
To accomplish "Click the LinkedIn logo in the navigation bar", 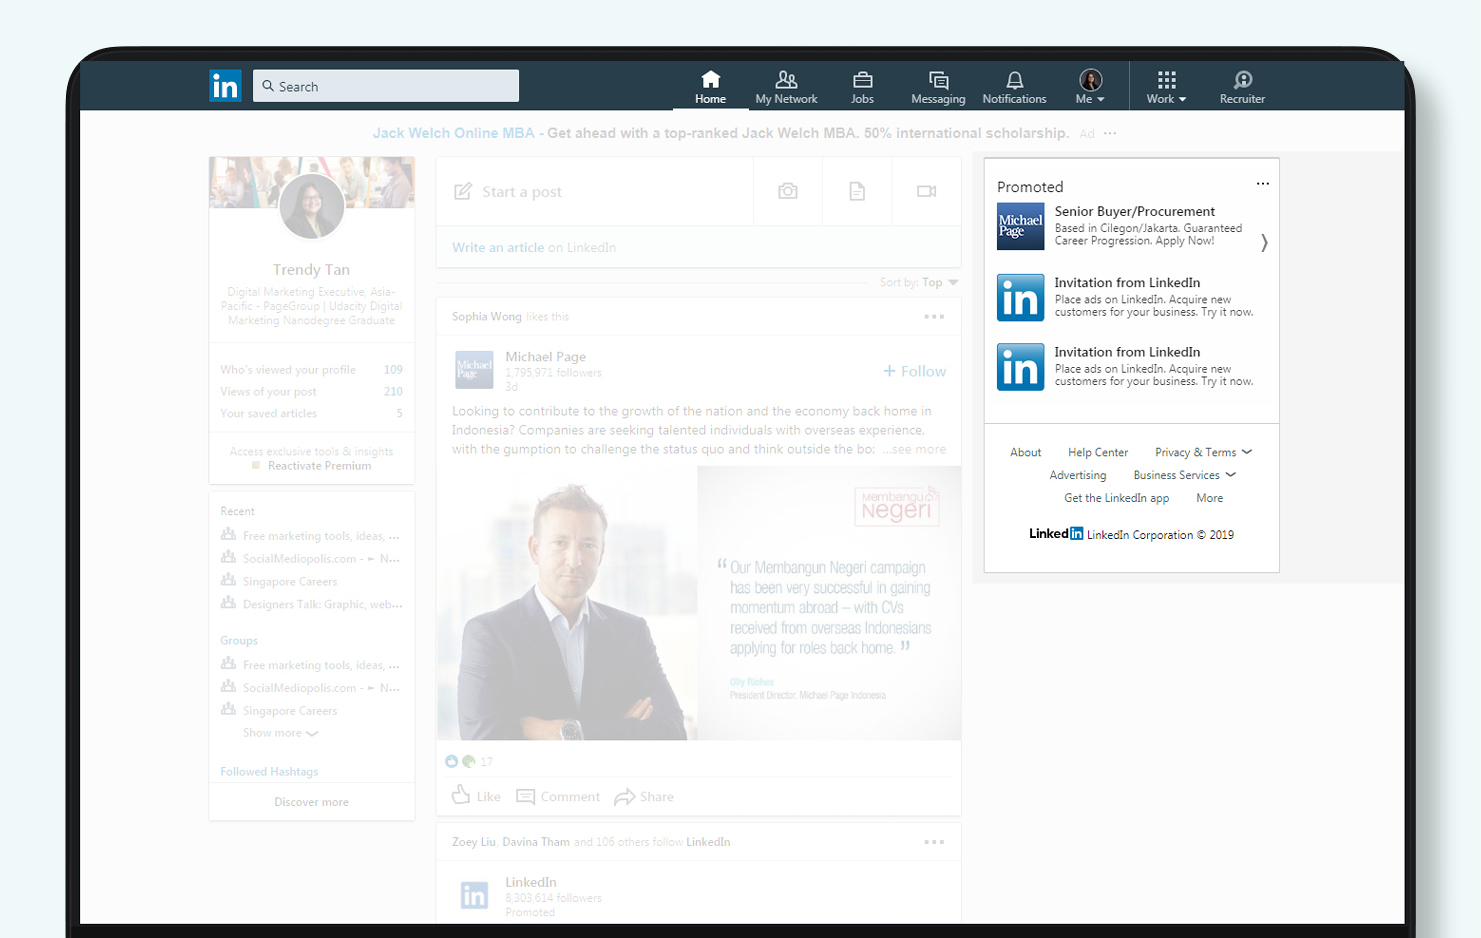I will [225, 86].
